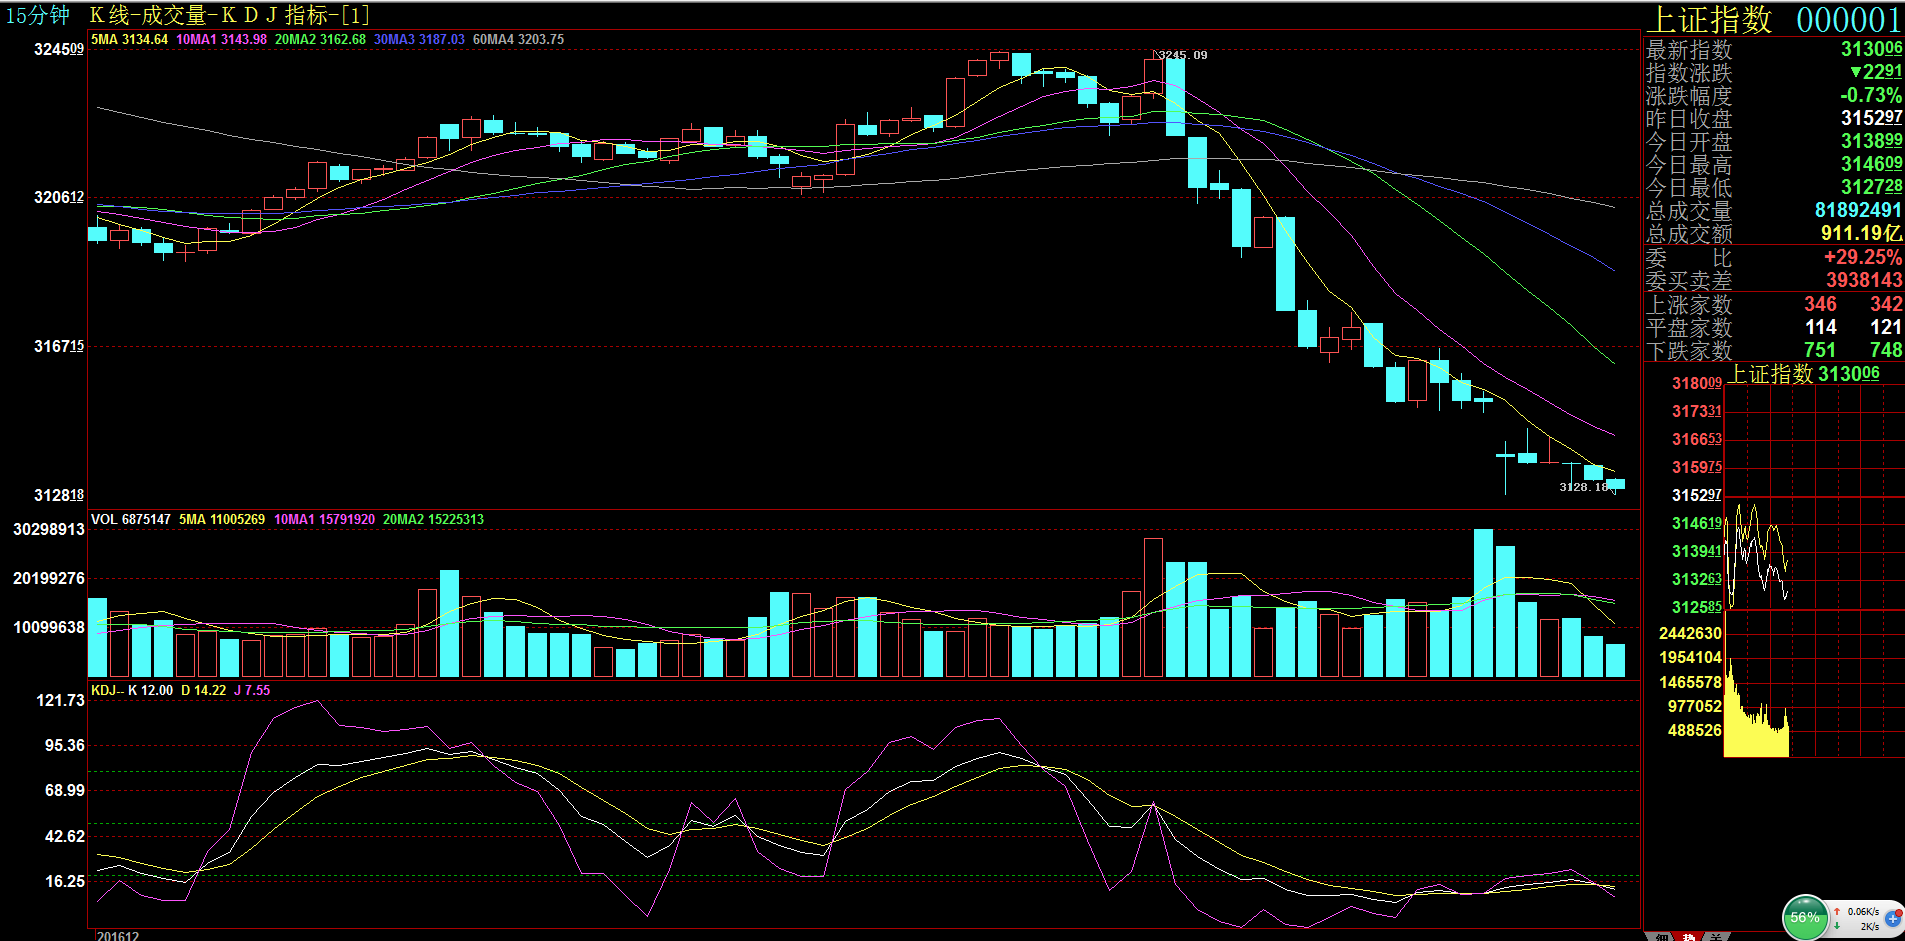The image size is (1905, 941).
Task: Switch to the 关 tab at bottom
Action: click(1715, 937)
